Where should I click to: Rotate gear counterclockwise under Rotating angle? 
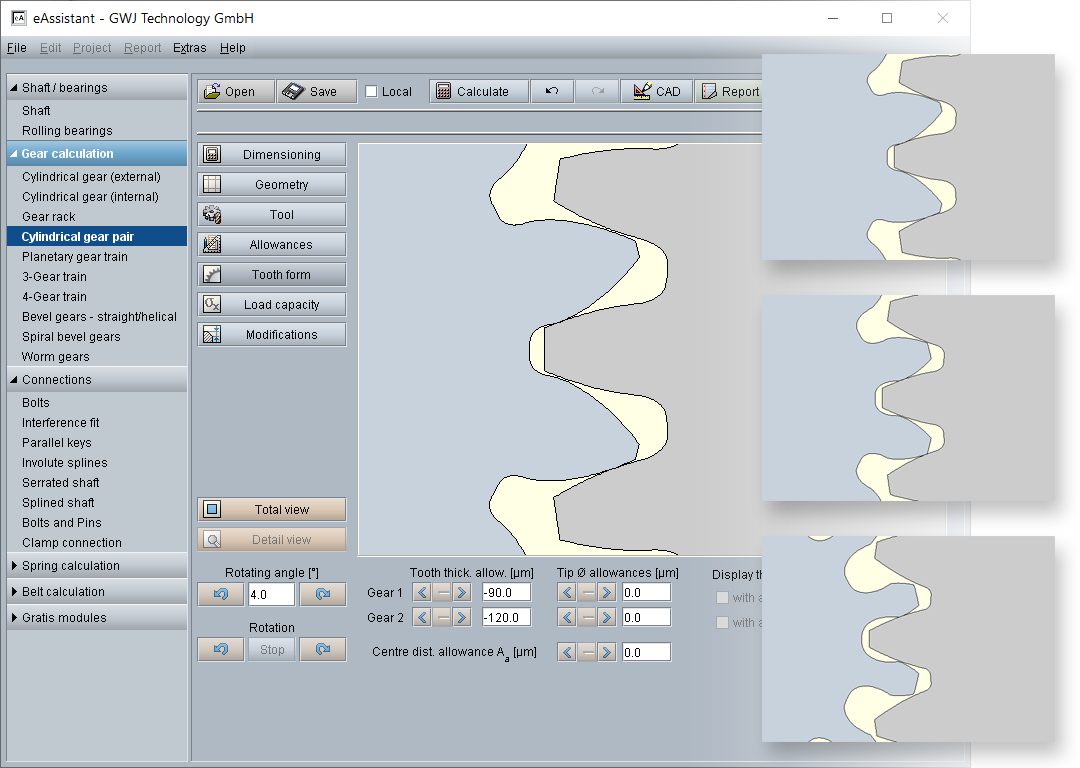[x=221, y=594]
